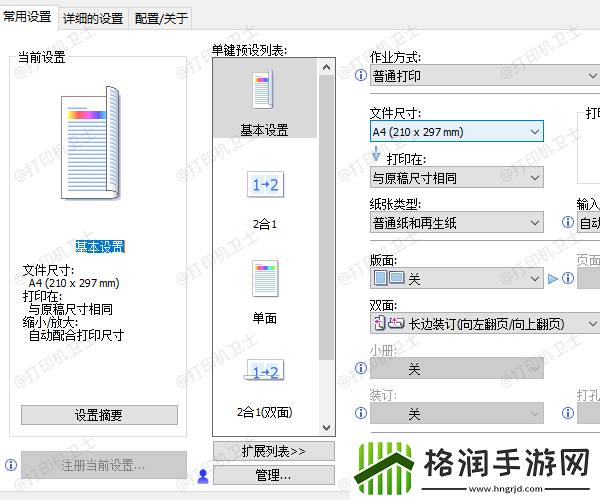Expand the 文件尺寸 A4 dropdown

(457, 132)
